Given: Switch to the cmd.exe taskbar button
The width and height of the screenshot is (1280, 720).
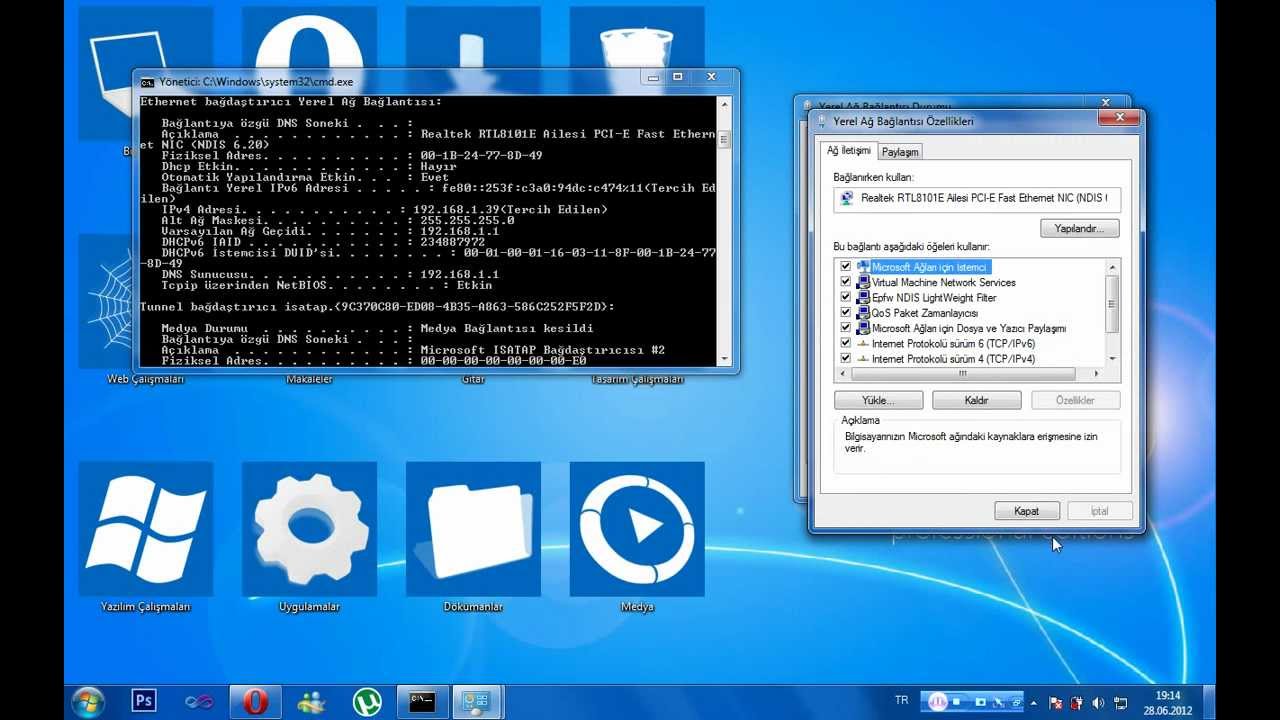Looking at the screenshot, I should click(x=422, y=702).
